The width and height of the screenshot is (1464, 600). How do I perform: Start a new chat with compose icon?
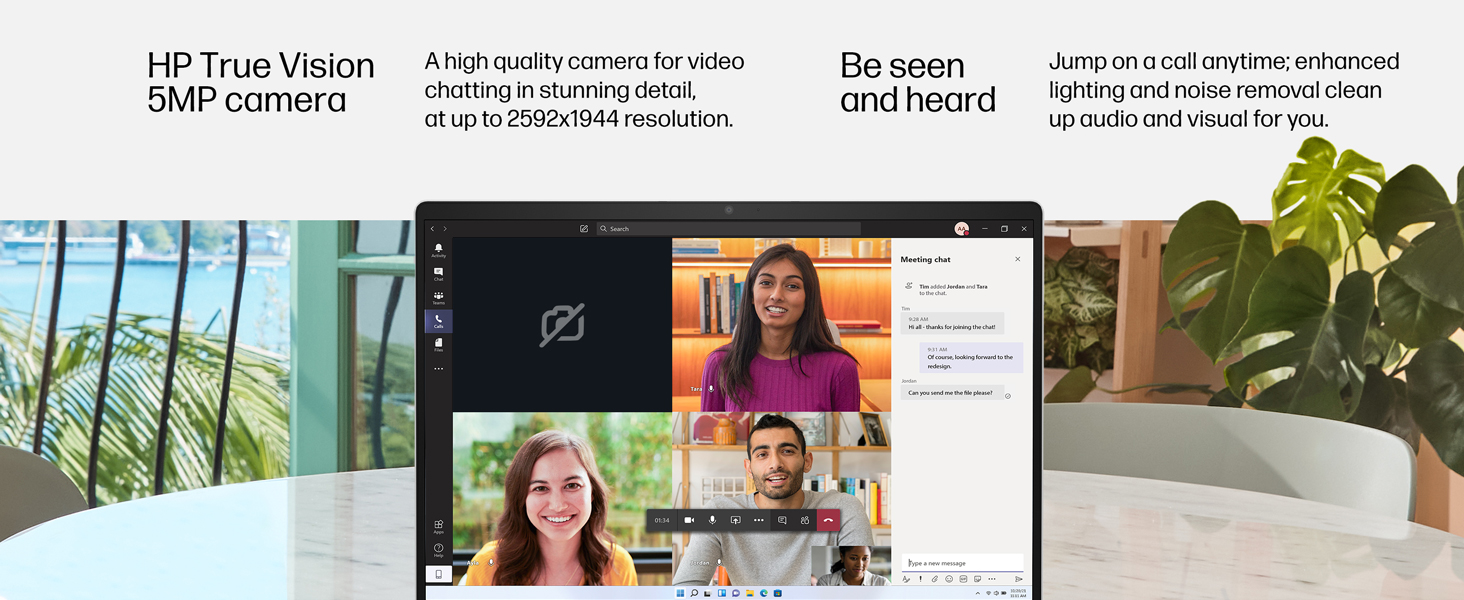coord(584,229)
